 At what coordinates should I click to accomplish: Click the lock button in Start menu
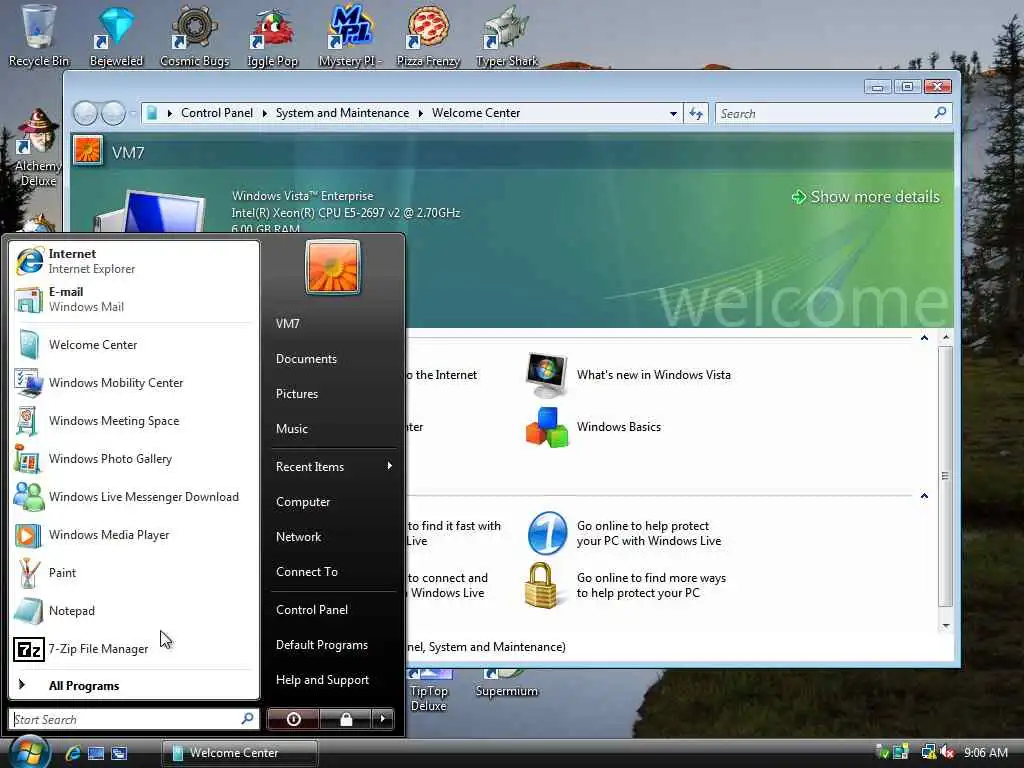[x=346, y=719]
